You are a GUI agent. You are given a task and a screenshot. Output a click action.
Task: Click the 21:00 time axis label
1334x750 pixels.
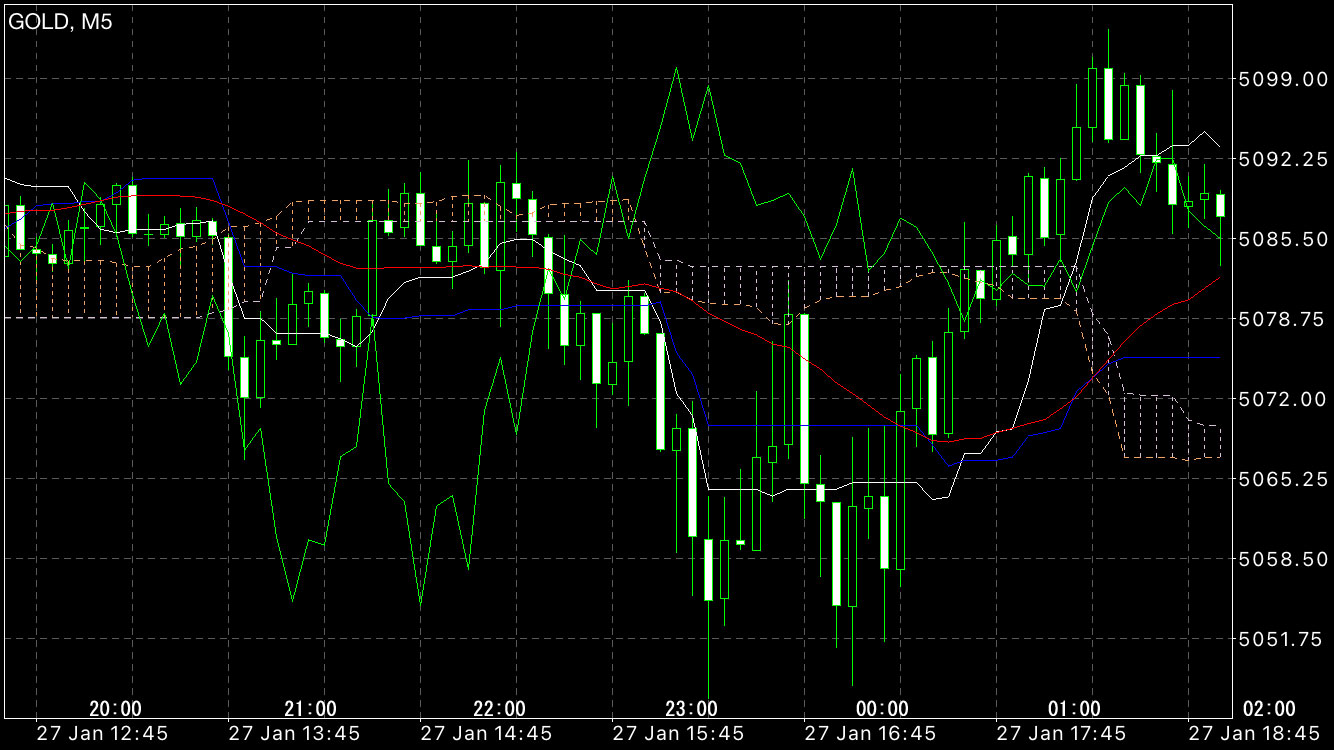[307, 709]
